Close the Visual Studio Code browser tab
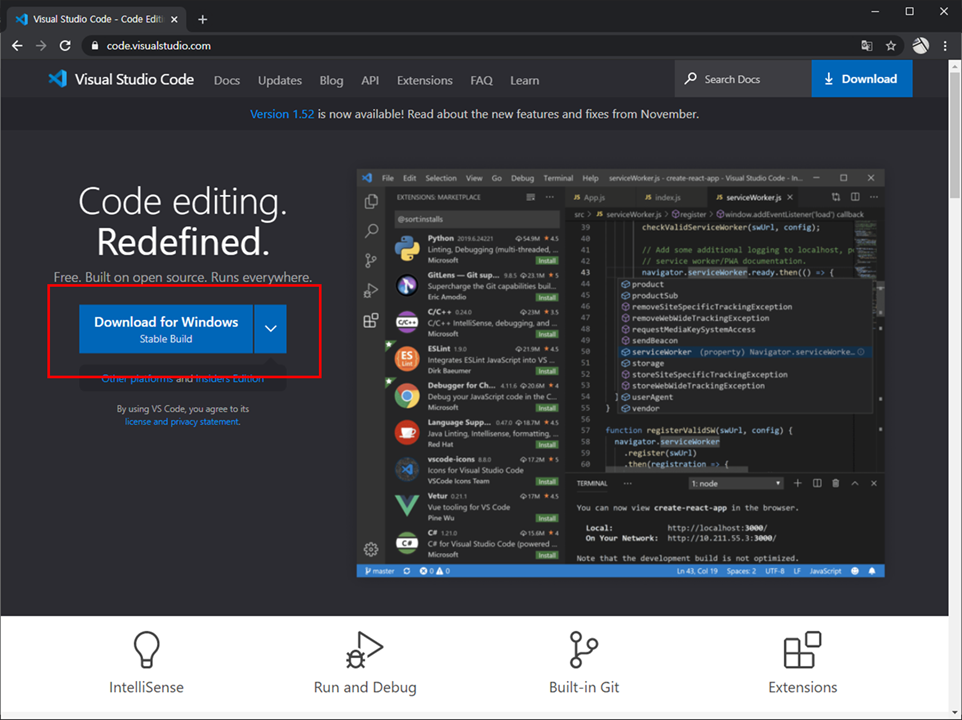The height and width of the screenshot is (720, 962). click(174, 20)
